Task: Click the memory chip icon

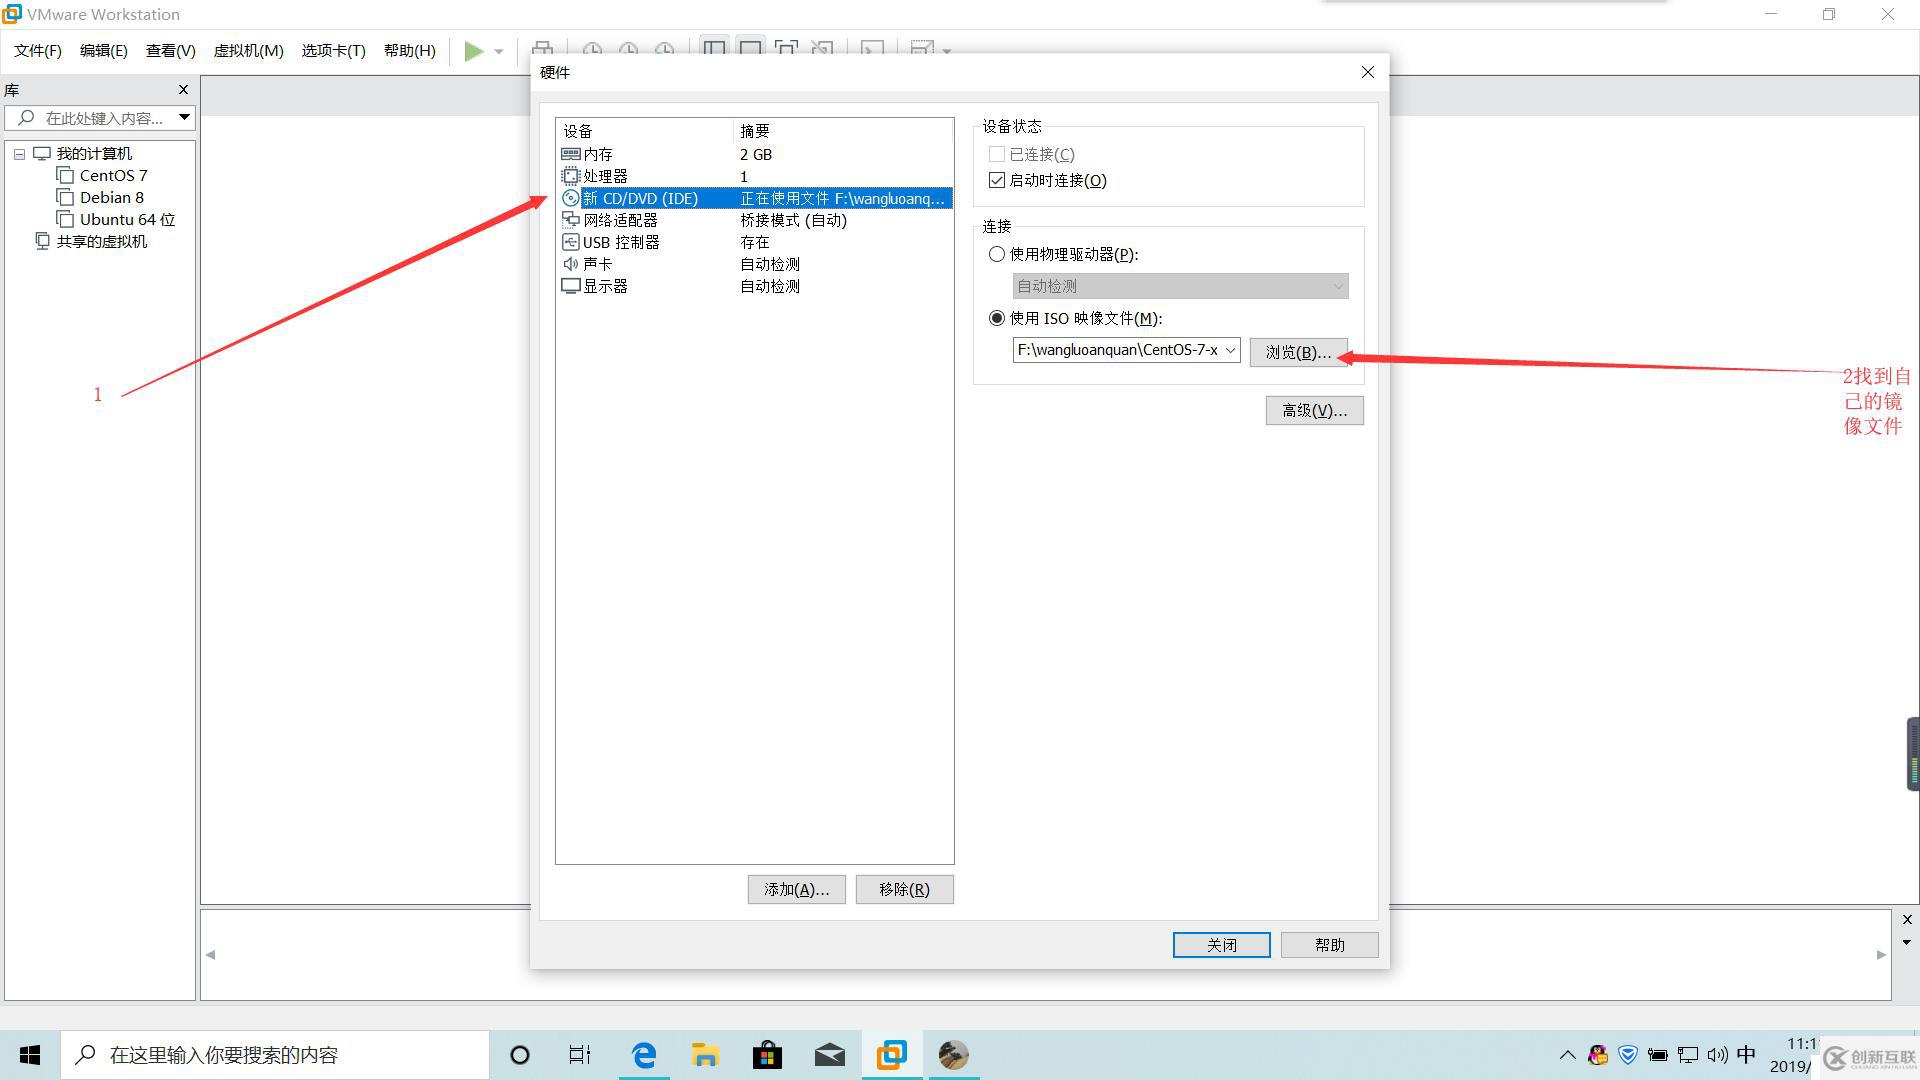Action: click(571, 154)
